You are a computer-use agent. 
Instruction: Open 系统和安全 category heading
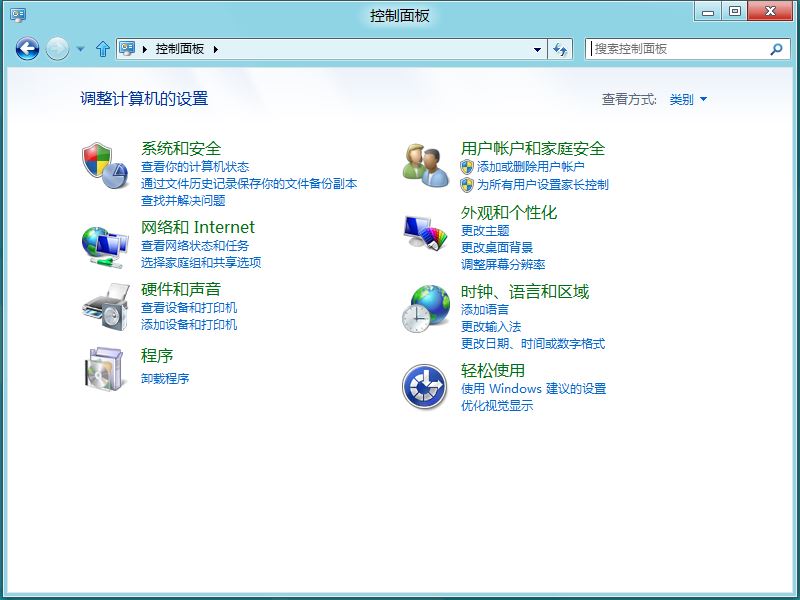[x=181, y=148]
